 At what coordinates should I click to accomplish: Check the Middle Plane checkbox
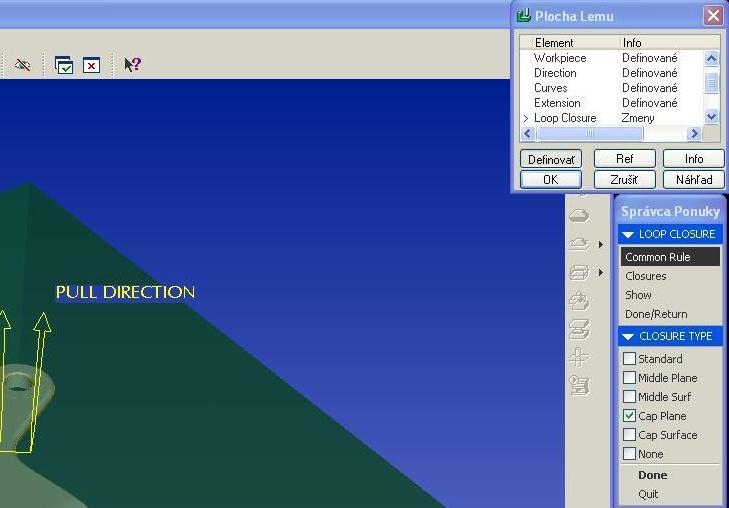point(629,377)
